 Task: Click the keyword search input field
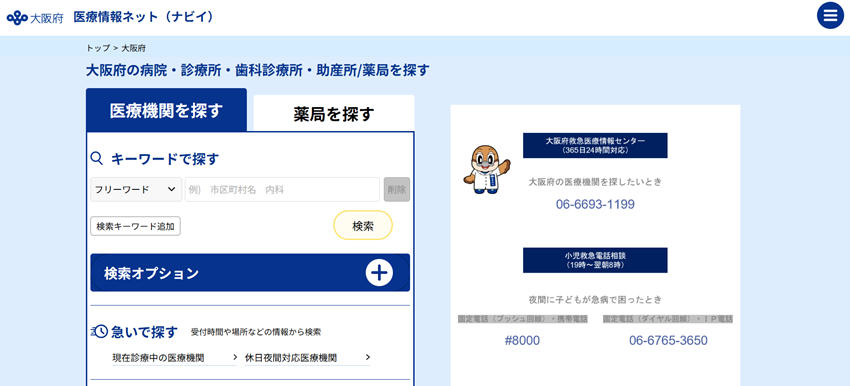point(282,190)
